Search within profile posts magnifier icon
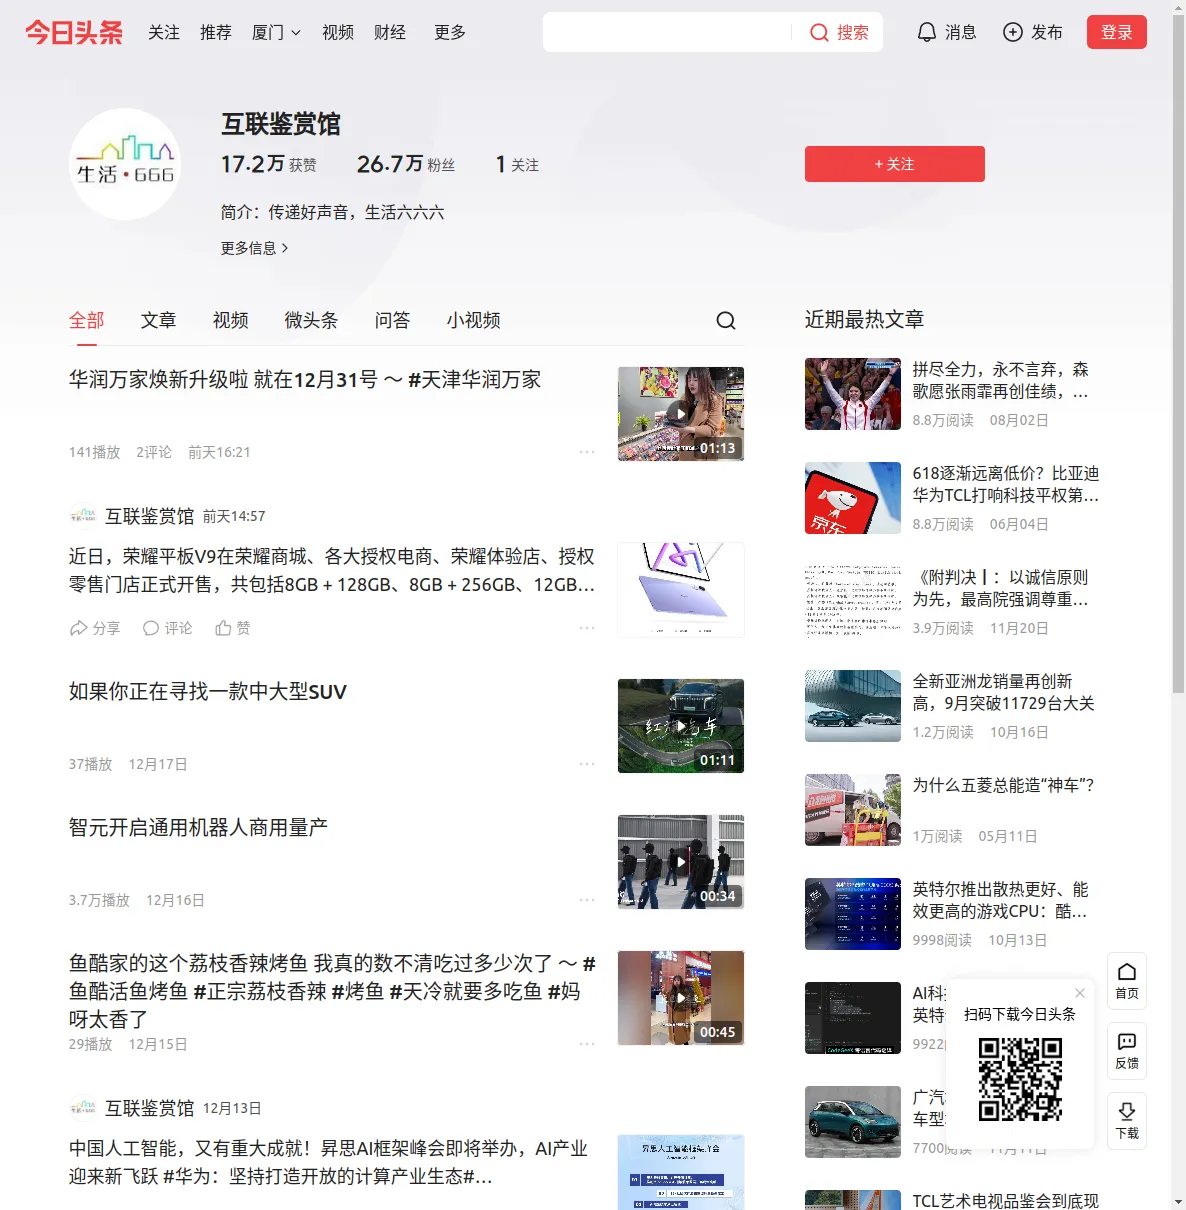The width and height of the screenshot is (1186, 1210). [x=726, y=320]
